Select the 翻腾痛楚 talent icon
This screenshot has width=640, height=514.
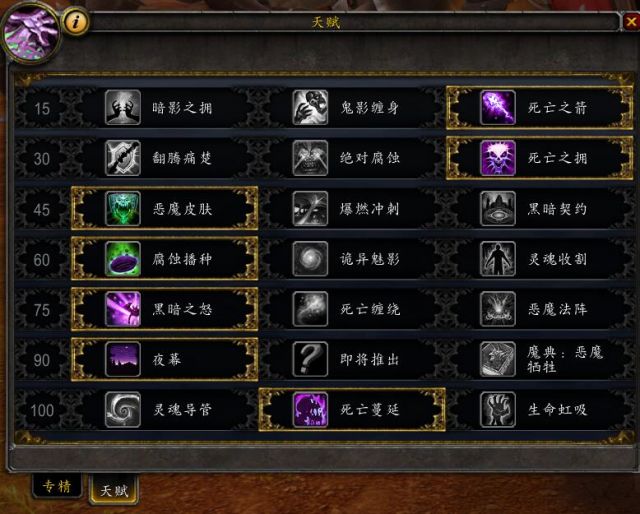pyautogui.click(x=123, y=158)
